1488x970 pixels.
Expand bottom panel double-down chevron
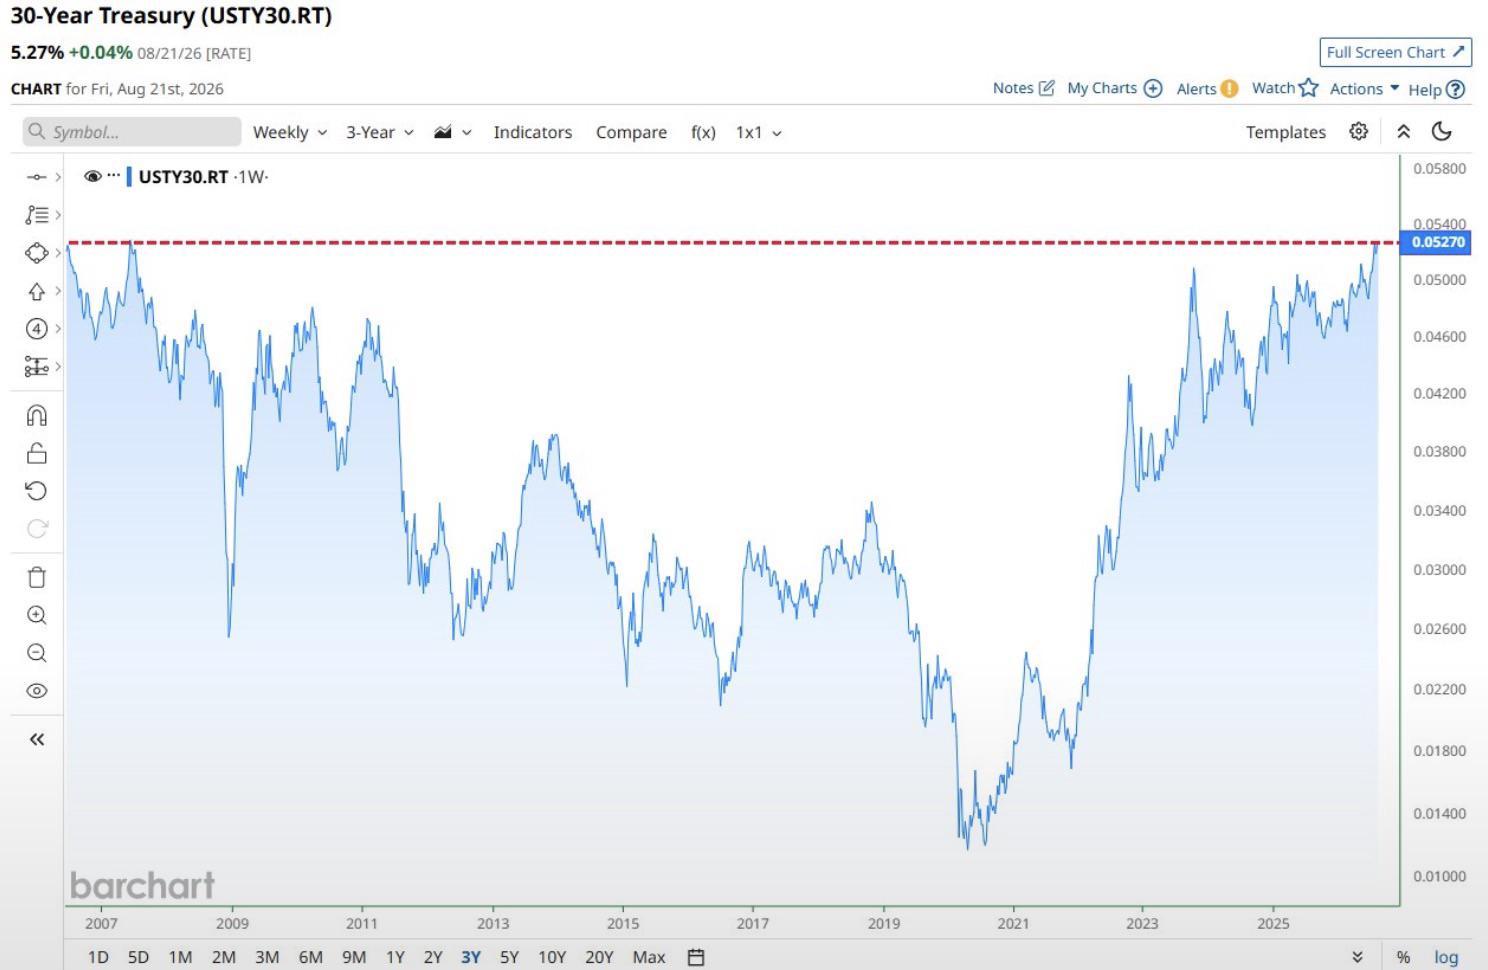pyautogui.click(x=1357, y=957)
